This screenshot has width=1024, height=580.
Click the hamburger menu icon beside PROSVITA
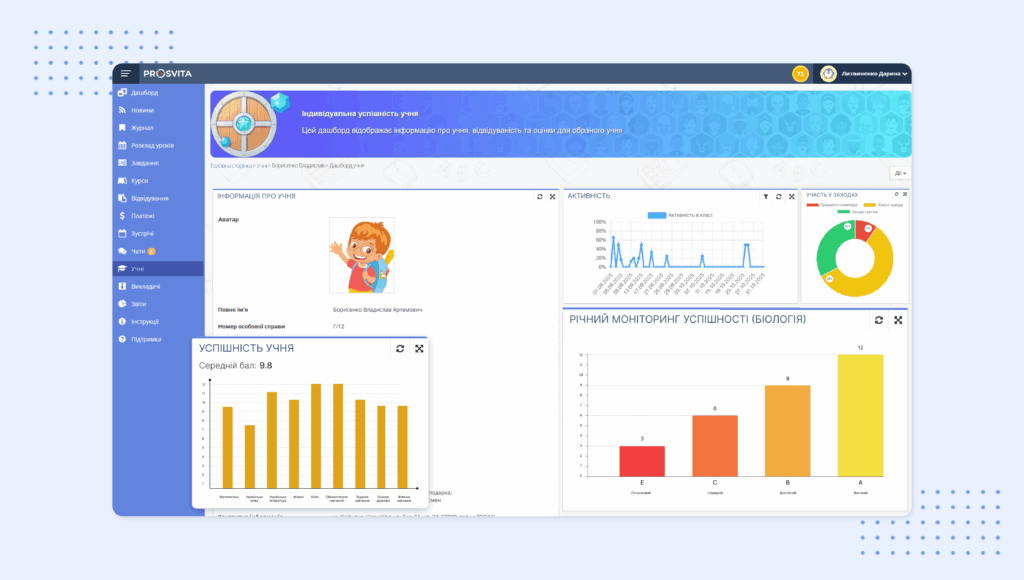[125, 74]
